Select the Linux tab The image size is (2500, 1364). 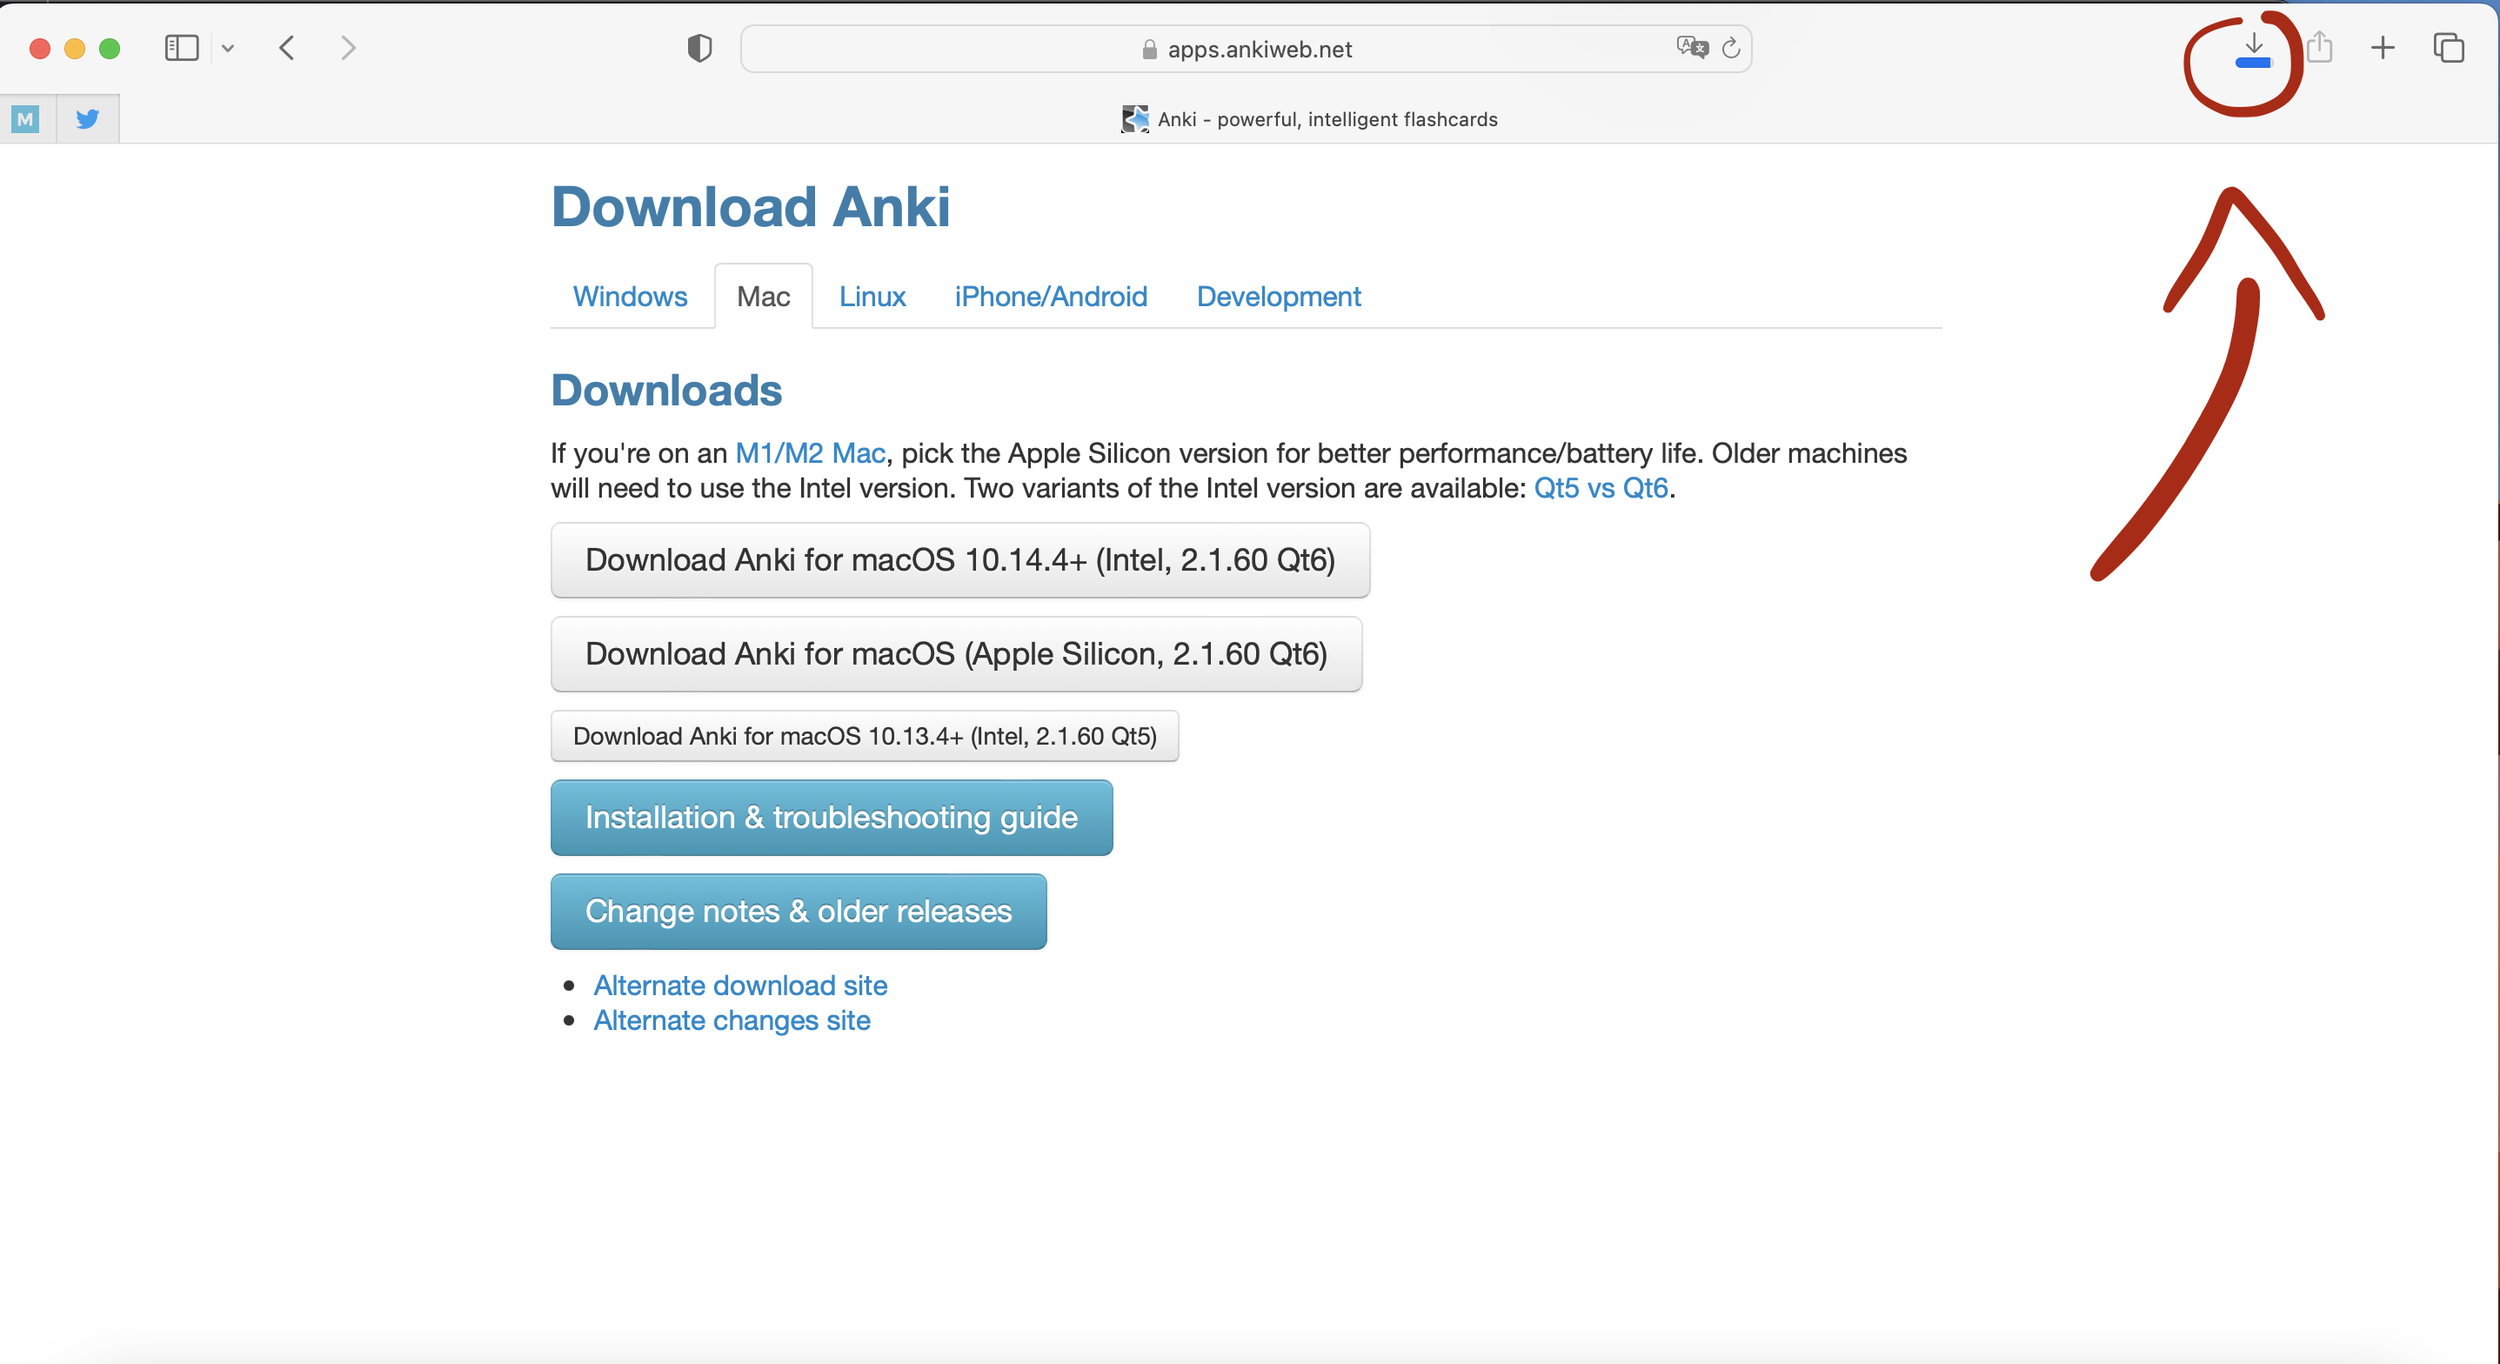pos(872,296)
